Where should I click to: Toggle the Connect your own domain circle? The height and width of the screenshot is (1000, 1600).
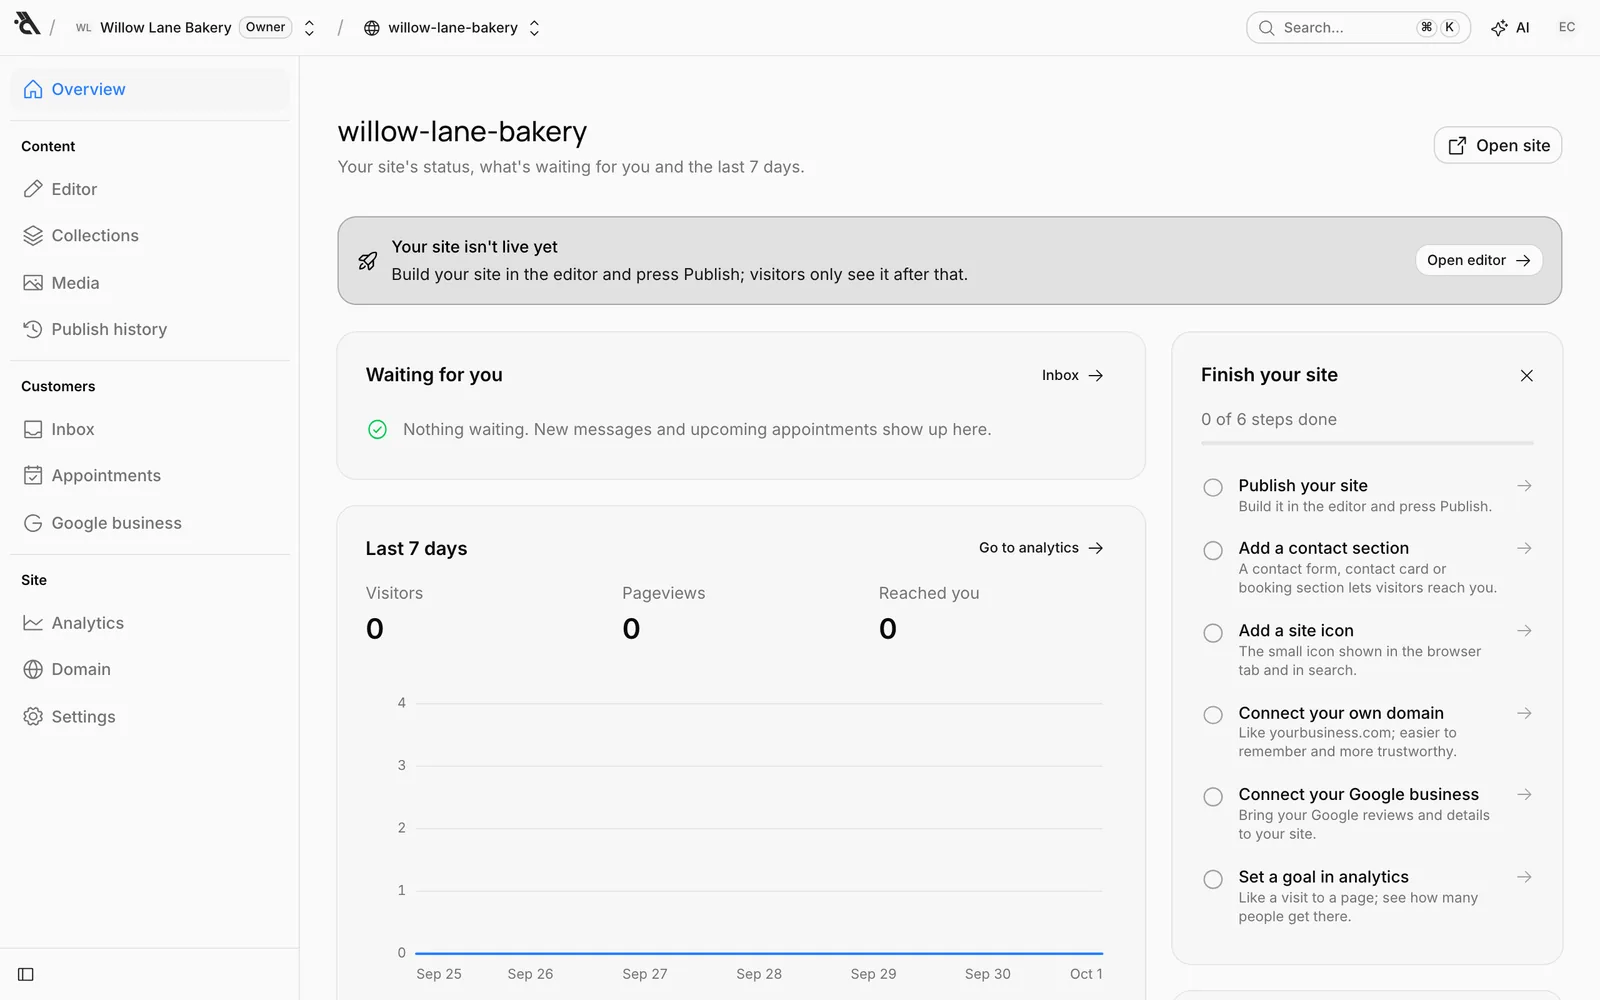click(1213, 715)
